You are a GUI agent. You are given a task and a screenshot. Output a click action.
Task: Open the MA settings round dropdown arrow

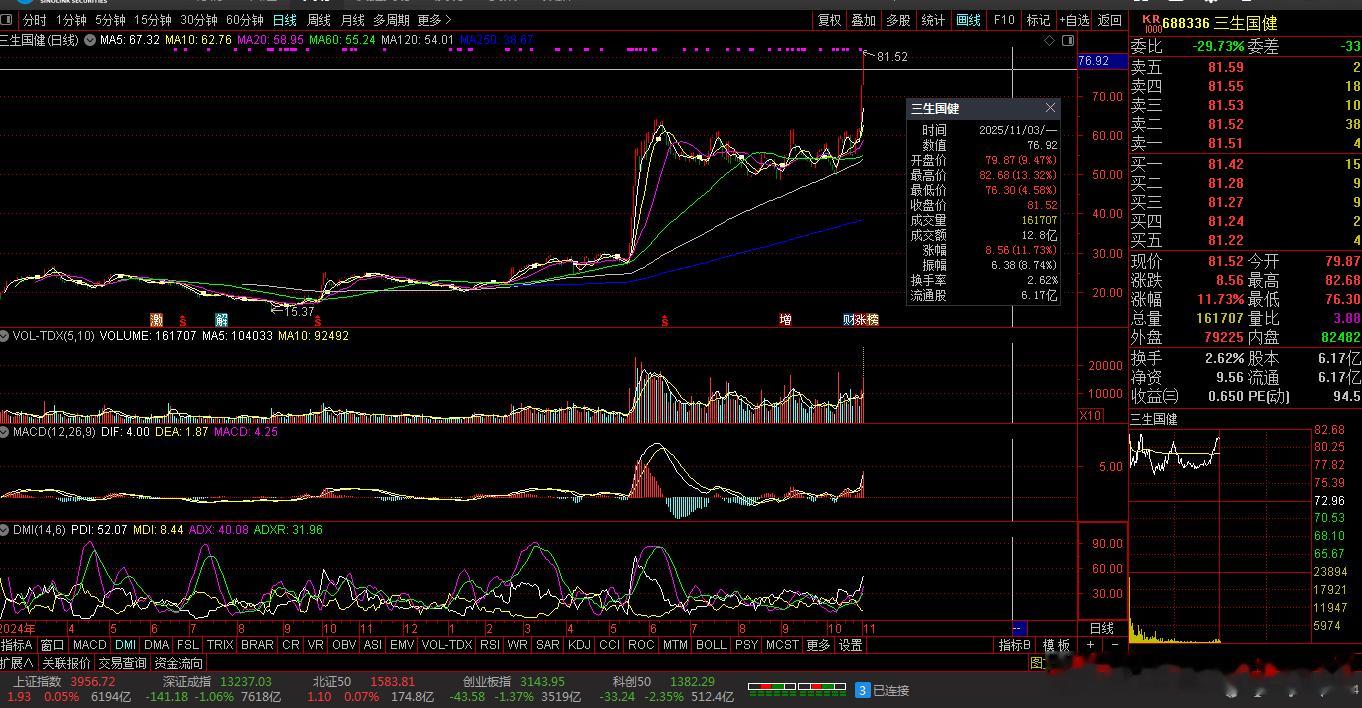90,40
